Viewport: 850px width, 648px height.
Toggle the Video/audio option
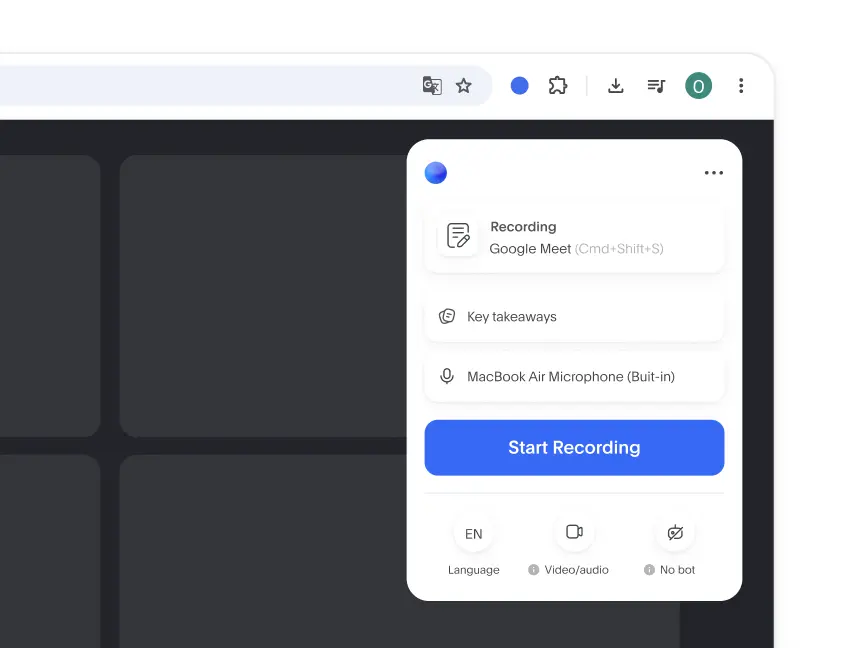click(x=574, y=533)
